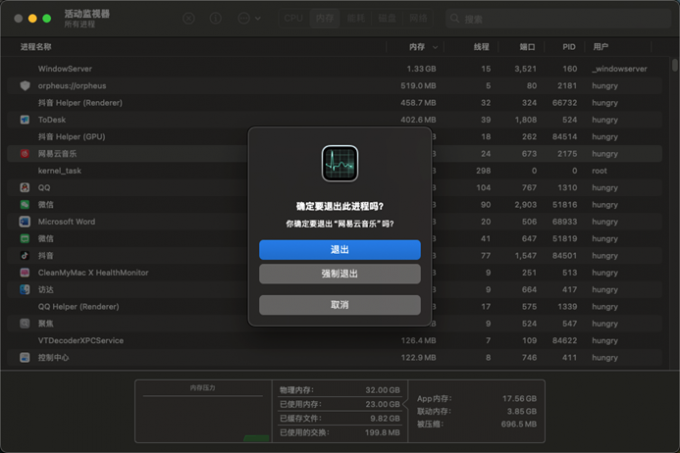Select the kernel_task process row

tap(334, 171)
